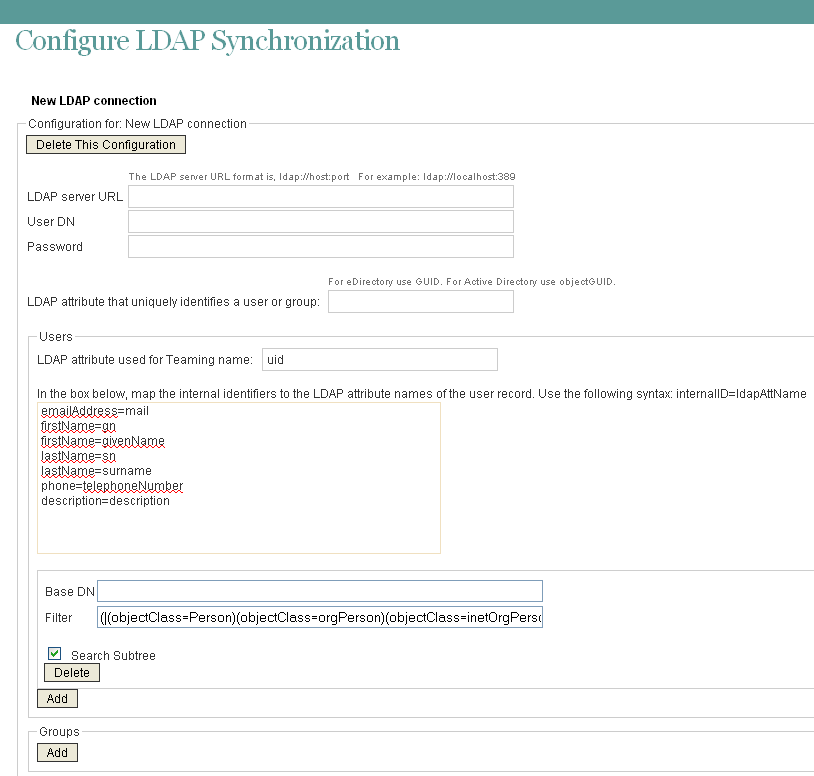Click the New LDAP connection heading

(93, 100)
